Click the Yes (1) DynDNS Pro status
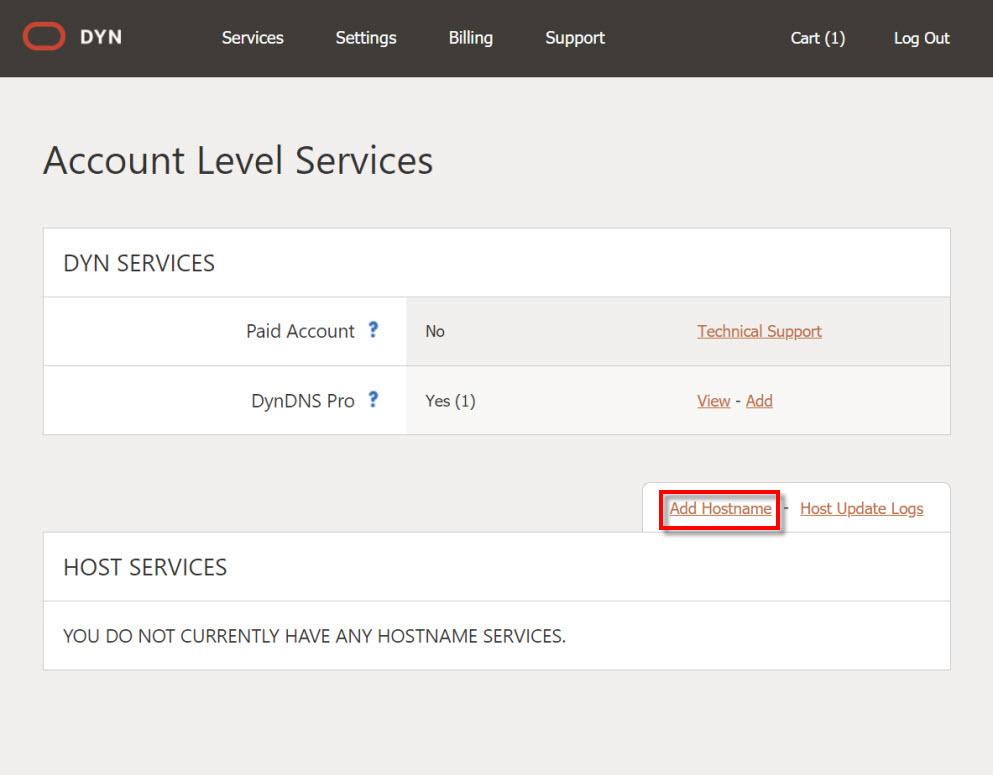 450,401
